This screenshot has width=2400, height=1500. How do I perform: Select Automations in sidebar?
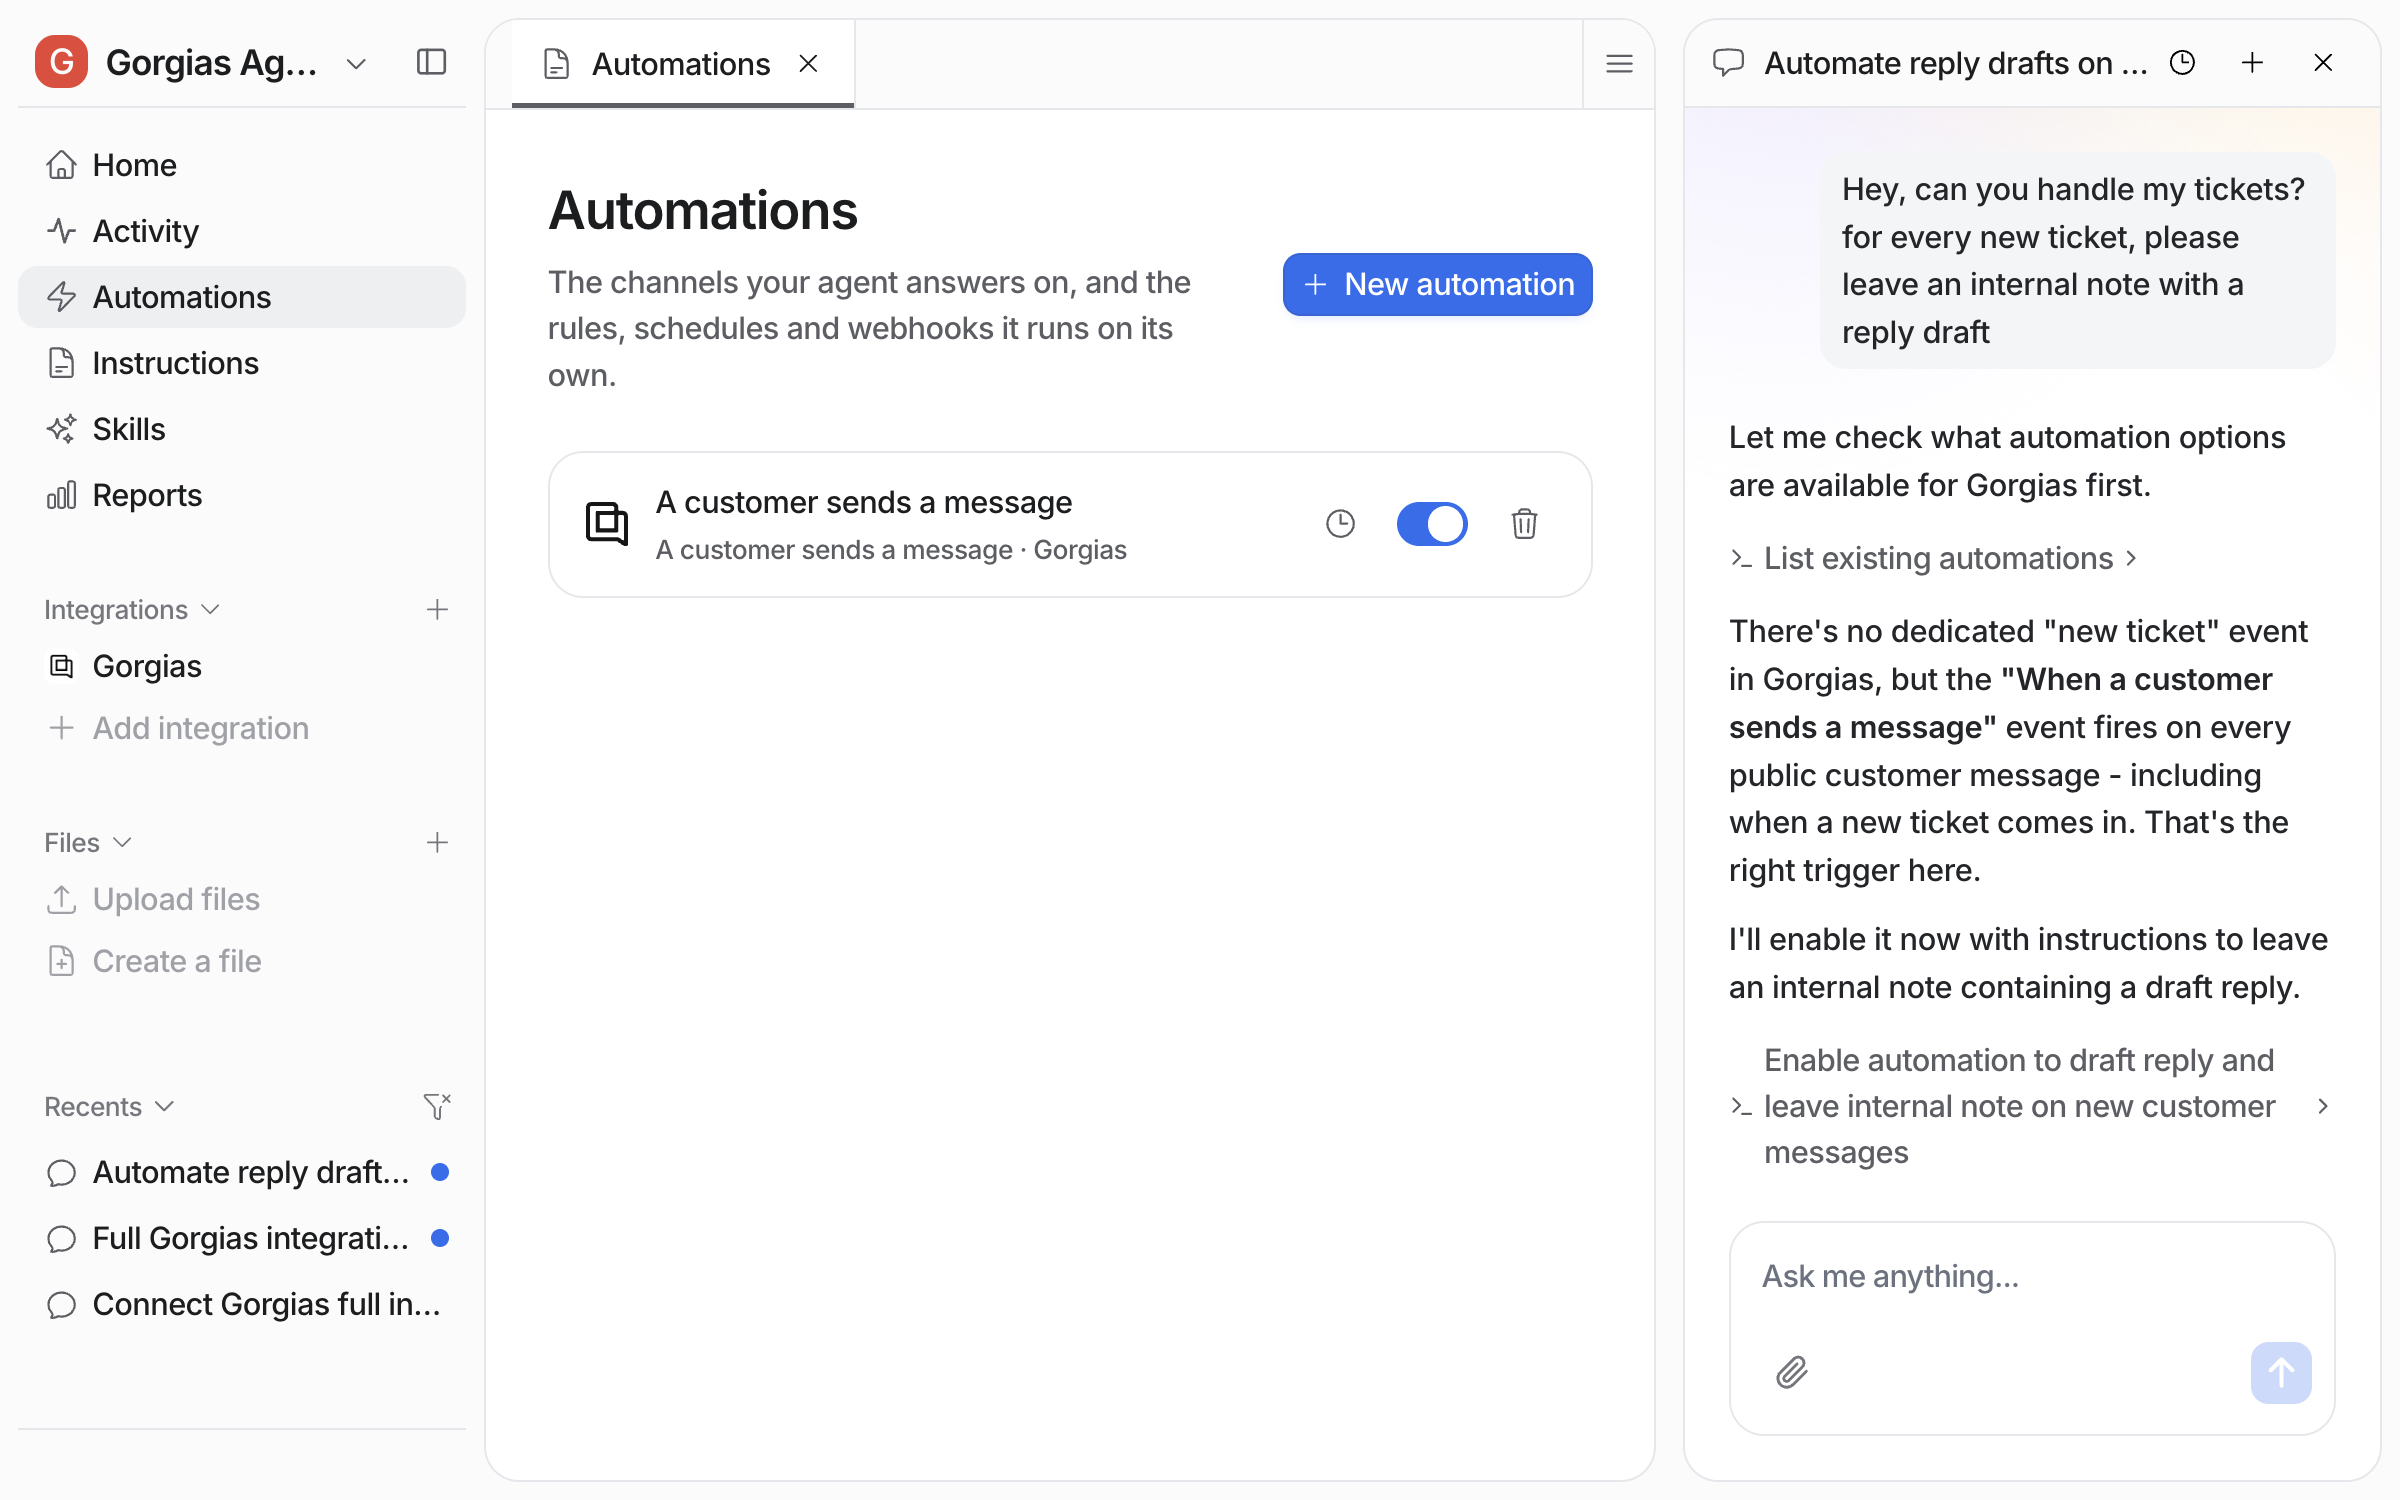coord(242,297)
